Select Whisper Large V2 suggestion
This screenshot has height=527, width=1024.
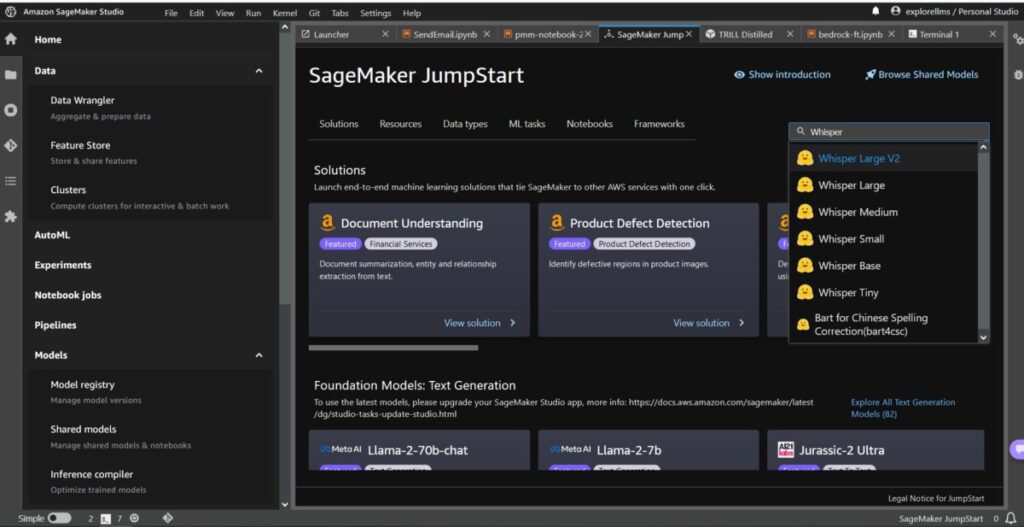click(x=884, y=158)
